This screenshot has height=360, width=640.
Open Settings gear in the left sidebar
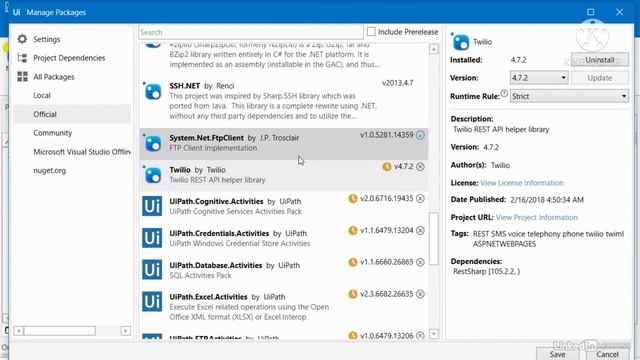22,39
